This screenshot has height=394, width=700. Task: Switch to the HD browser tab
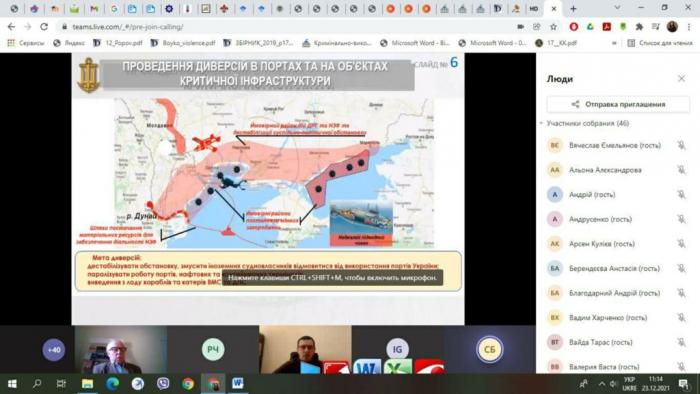tap(534, 8)
